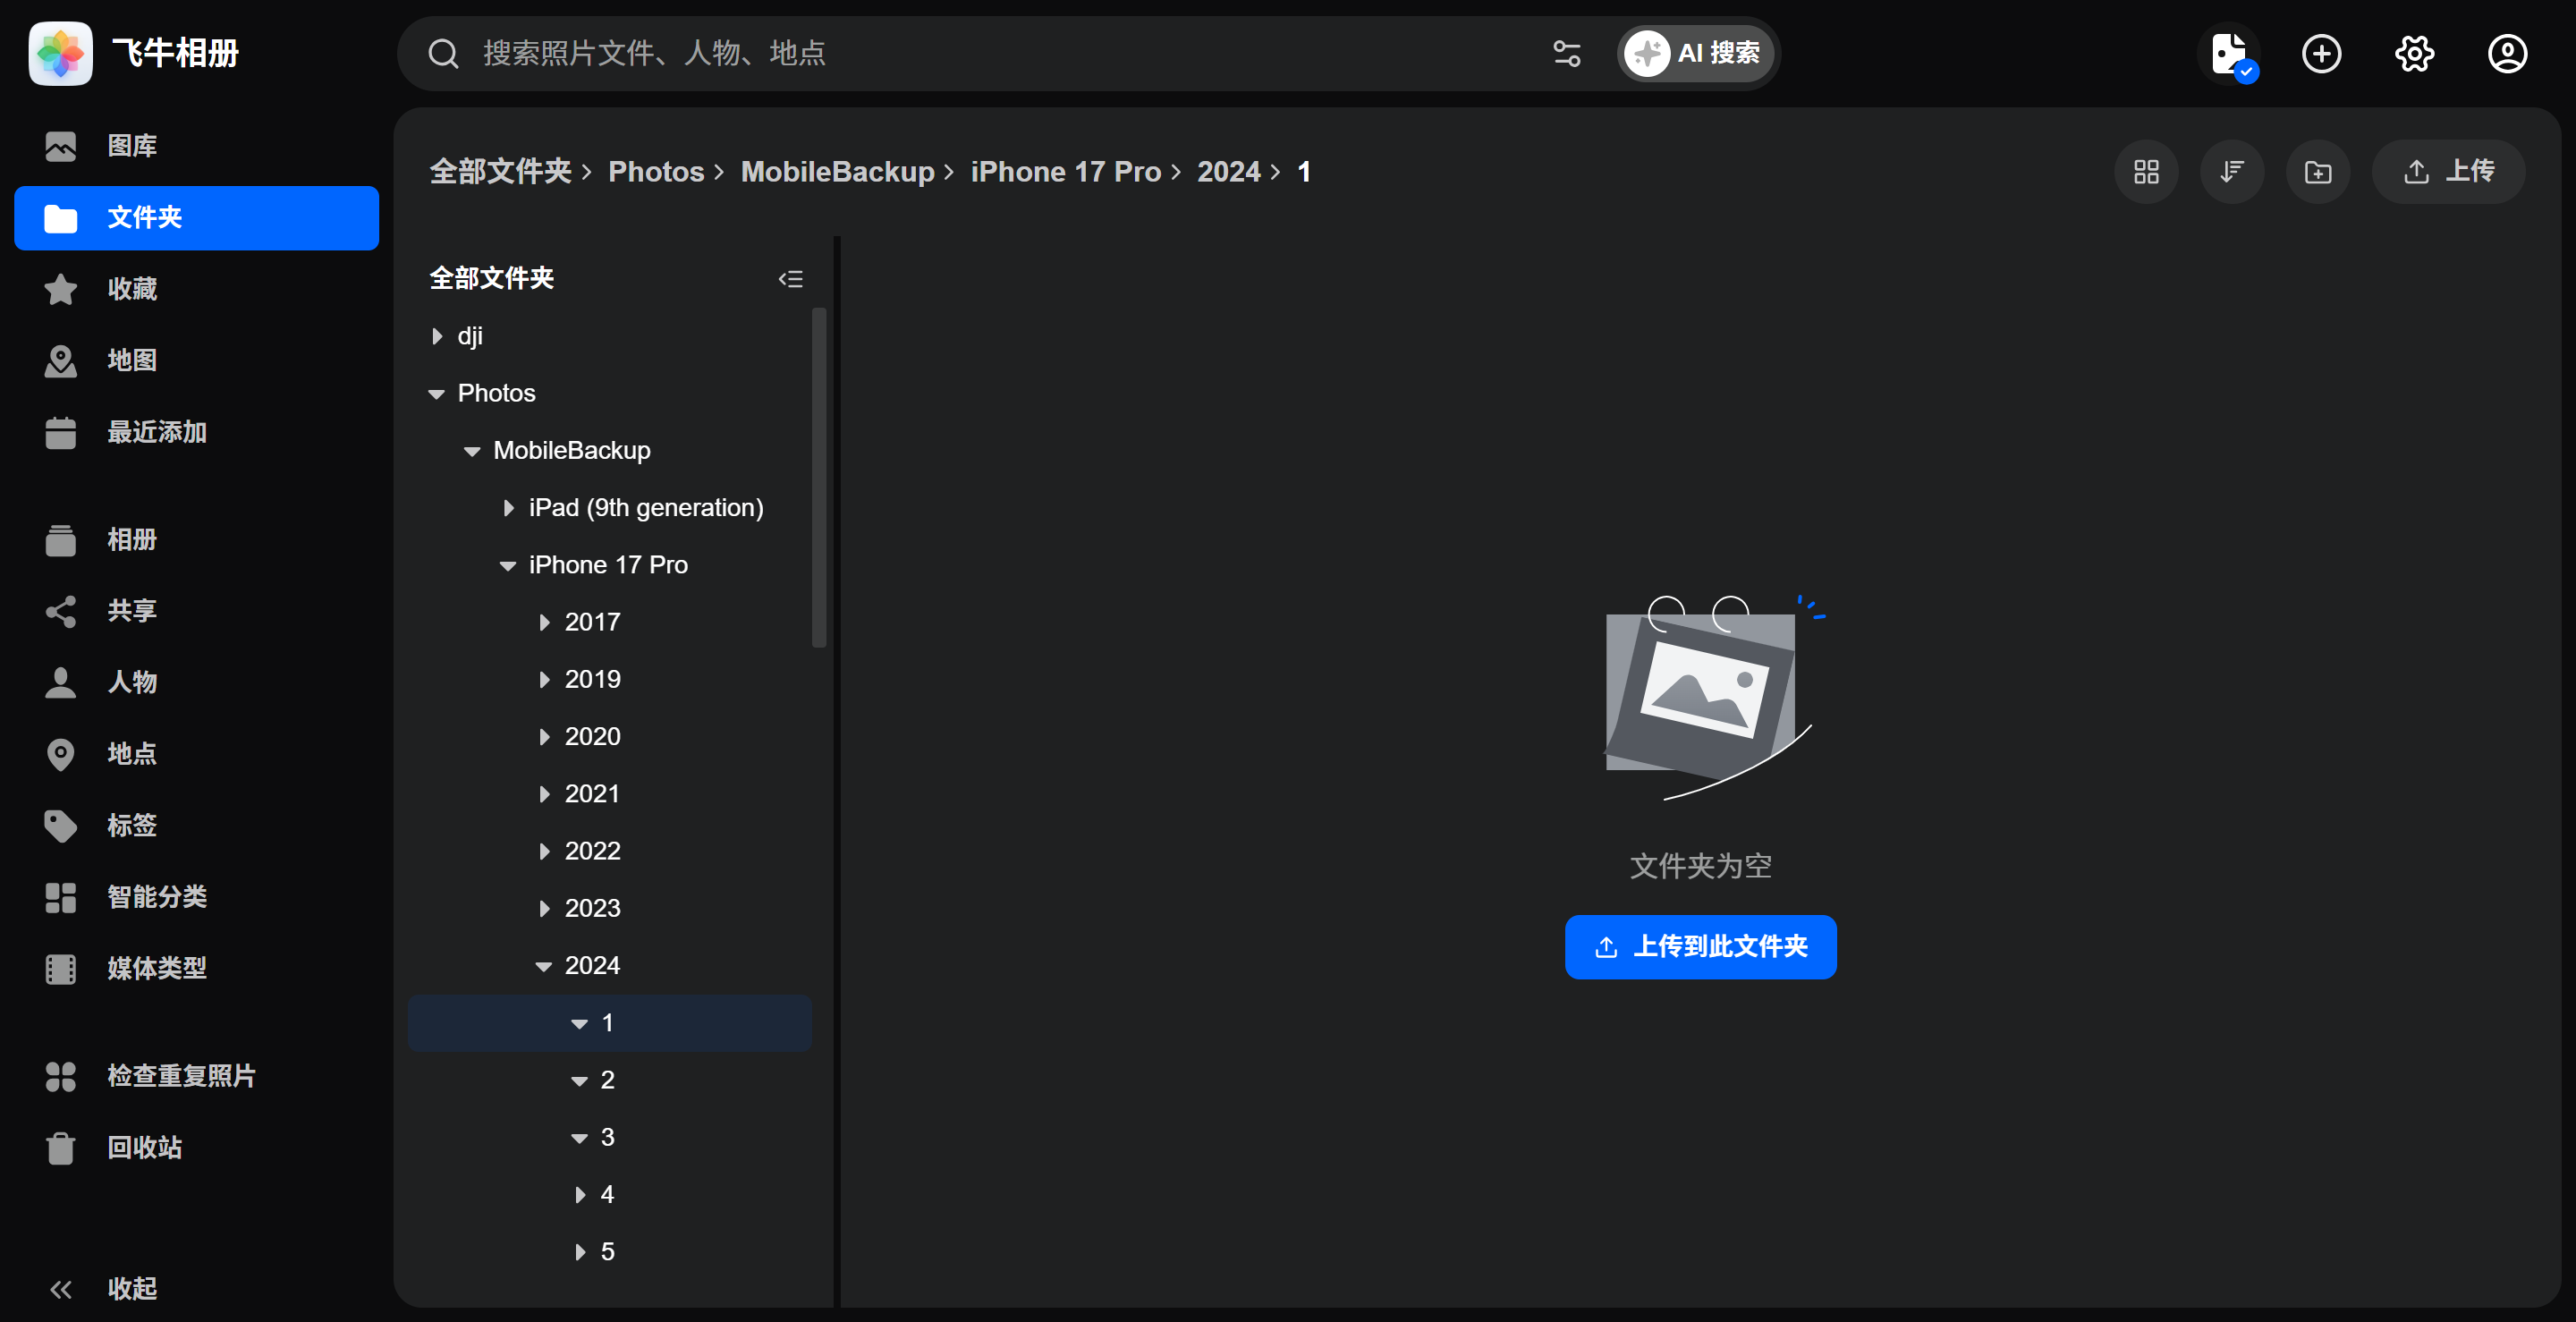Click the 收藏 star icon
The image size is (2576, 1322).
[x=61, y=289]
